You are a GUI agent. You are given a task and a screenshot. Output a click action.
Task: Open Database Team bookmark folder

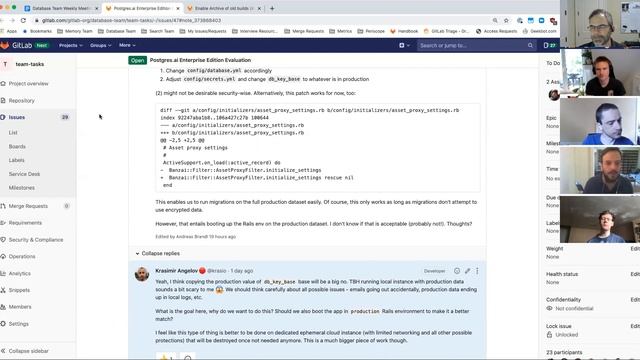(x=117, y=31)
